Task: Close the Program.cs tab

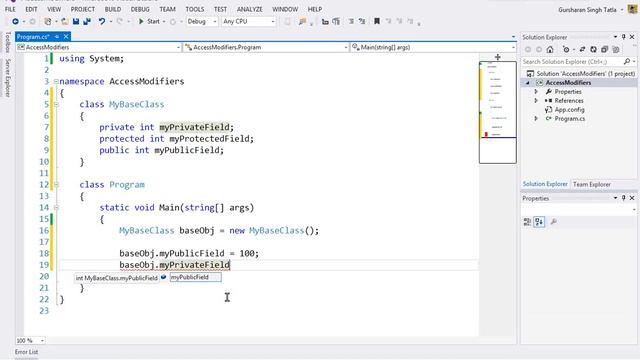Action: tap(66, 37)
